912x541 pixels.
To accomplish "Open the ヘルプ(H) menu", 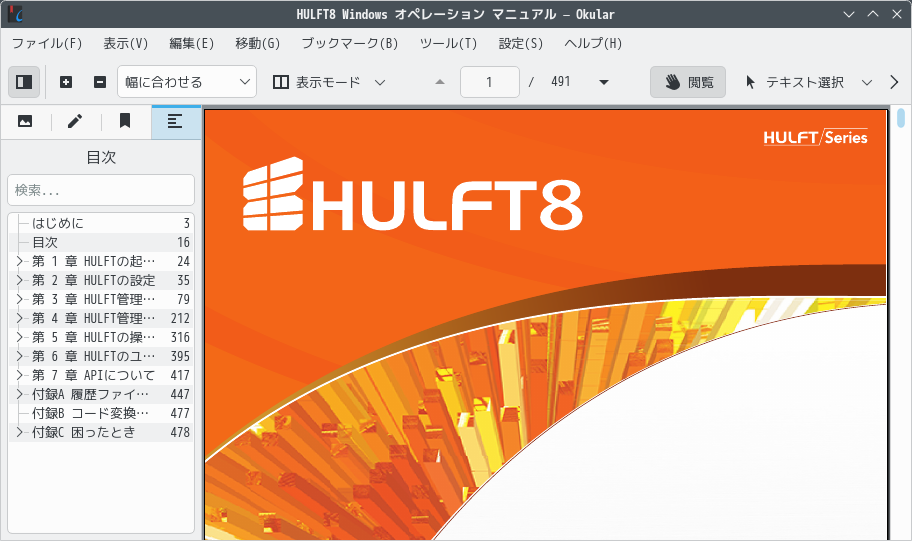I will coord(593,44).
